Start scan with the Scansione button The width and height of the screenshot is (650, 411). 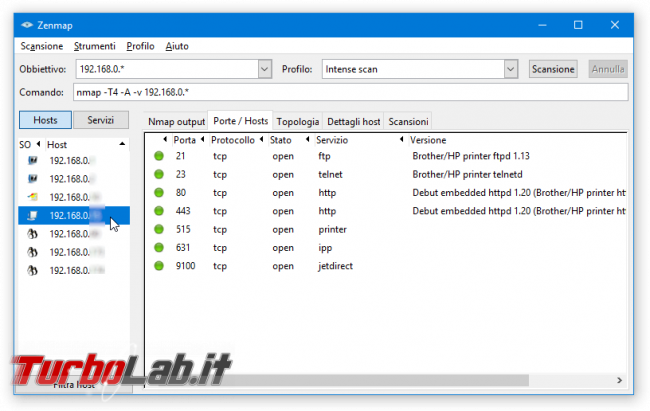pyautogui.click(x=553, y=69)
